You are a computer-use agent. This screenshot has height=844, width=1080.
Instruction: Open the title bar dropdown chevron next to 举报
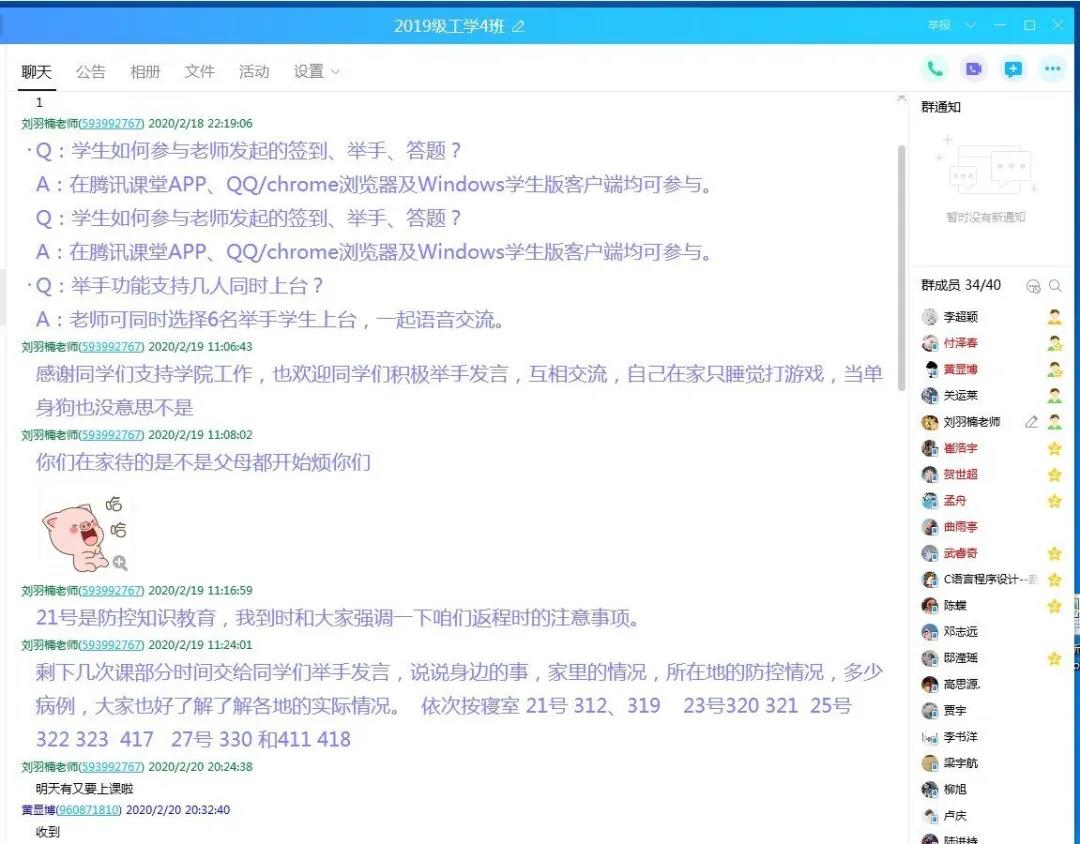970,25
